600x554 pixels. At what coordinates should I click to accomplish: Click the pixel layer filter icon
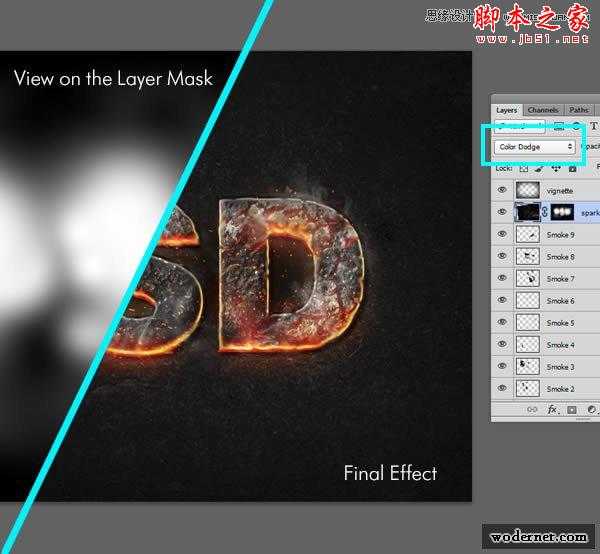tap(559, 126)
